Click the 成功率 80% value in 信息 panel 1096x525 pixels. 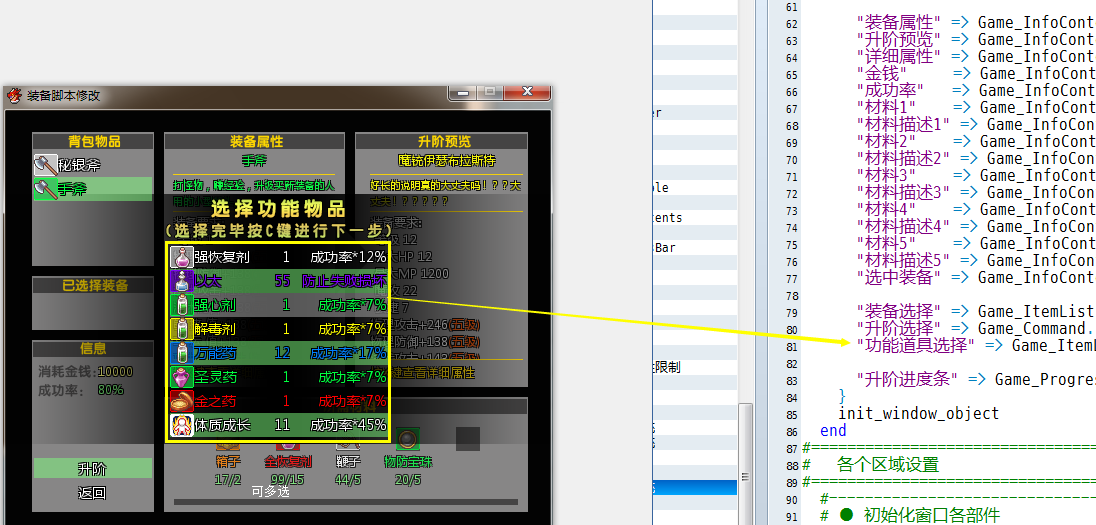(x=110, y=390)
